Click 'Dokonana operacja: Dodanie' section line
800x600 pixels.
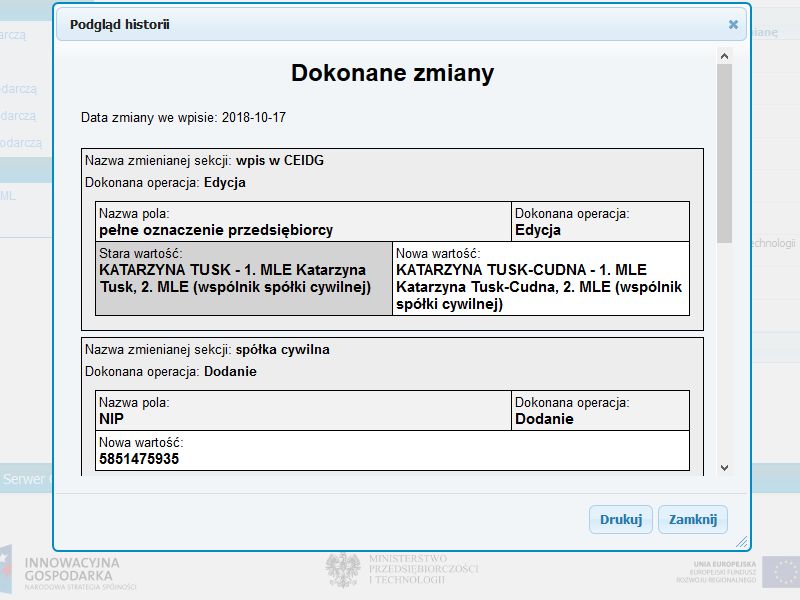pyautogui.click(x=170, y=371)
